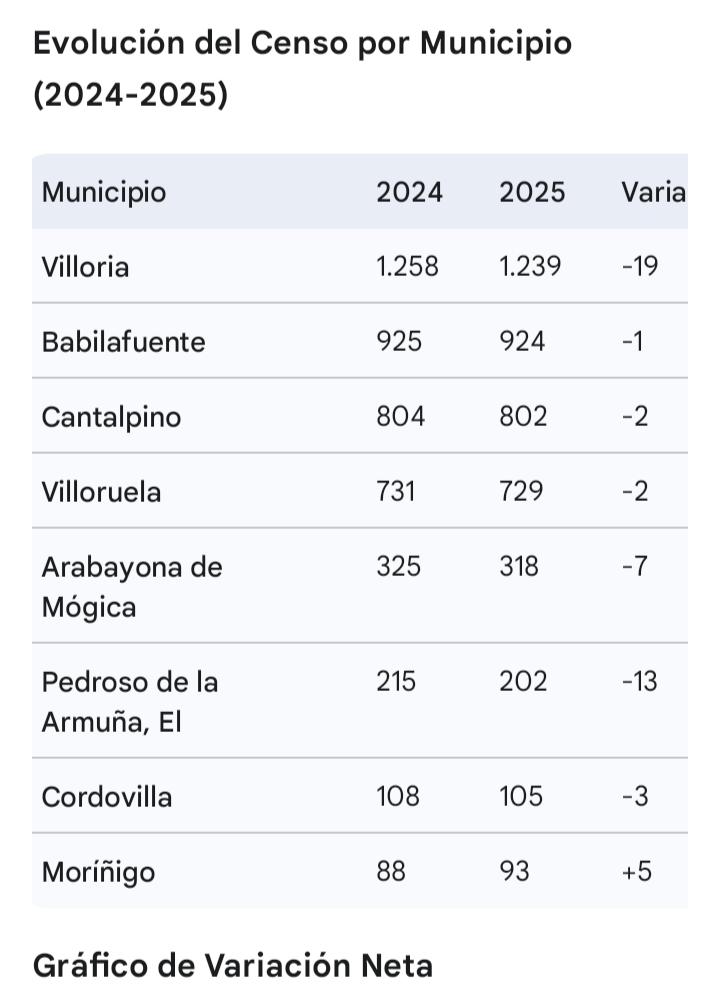
Task: Click Cantalpino's 2024 value 804
Action: 401,416
